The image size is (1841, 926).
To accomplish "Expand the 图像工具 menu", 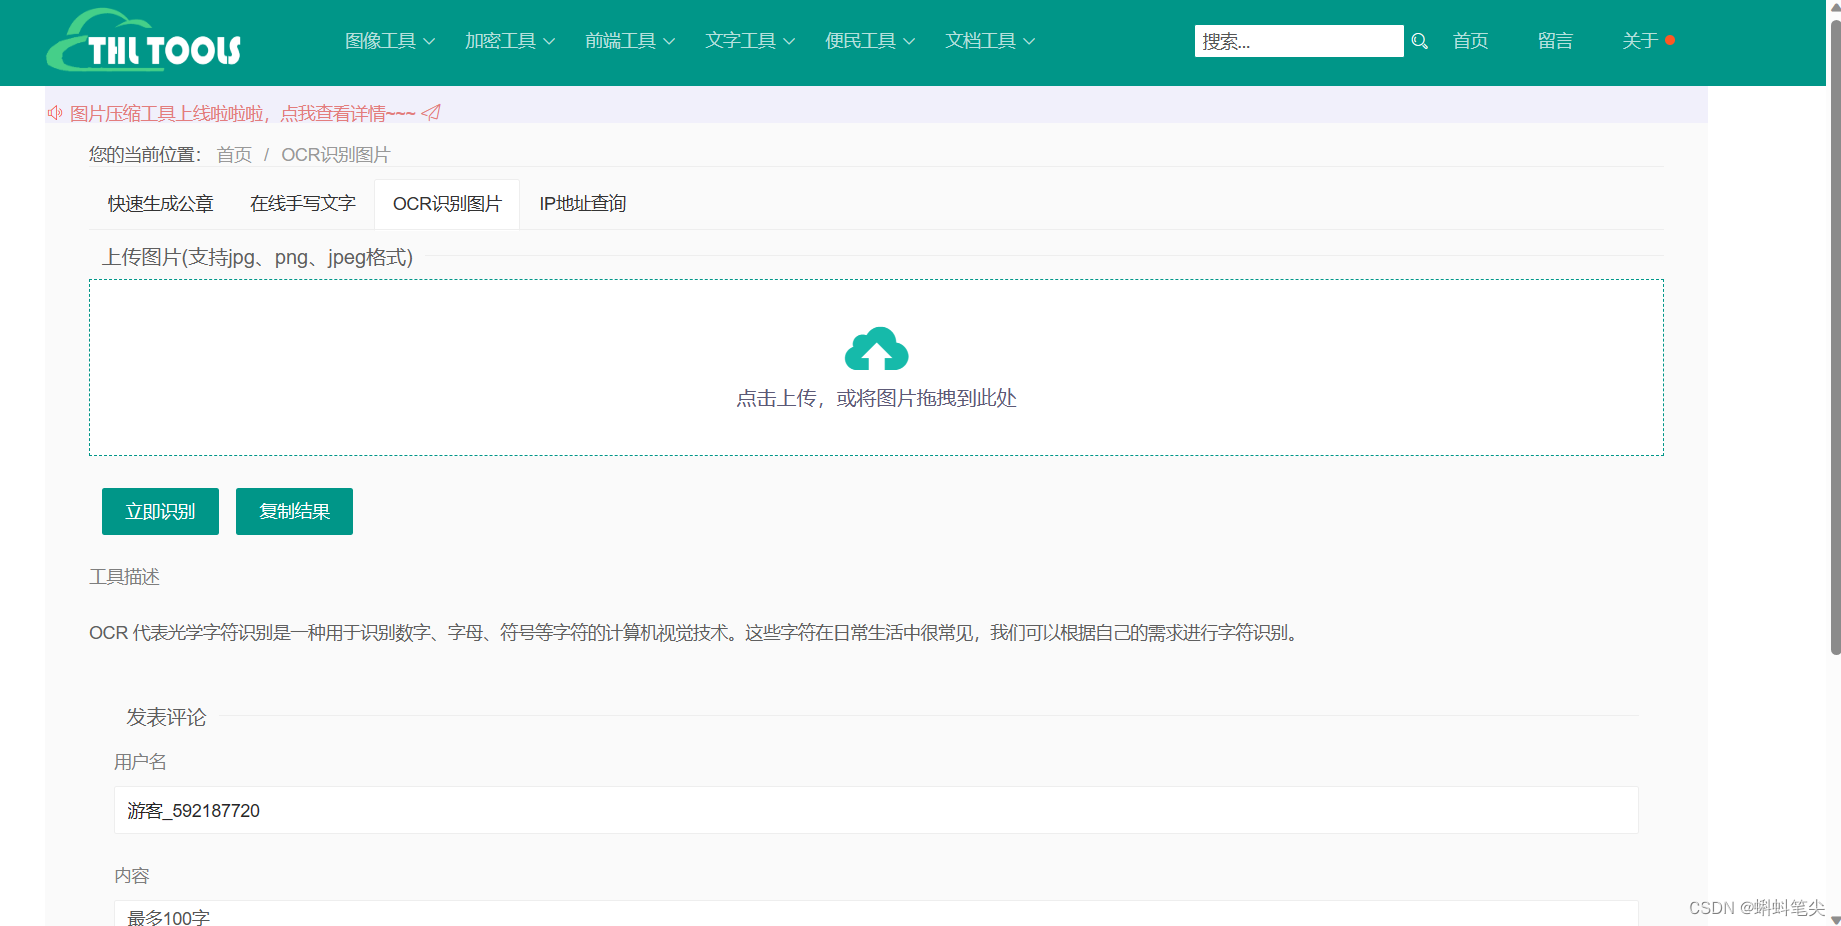I will pos(390,41).
